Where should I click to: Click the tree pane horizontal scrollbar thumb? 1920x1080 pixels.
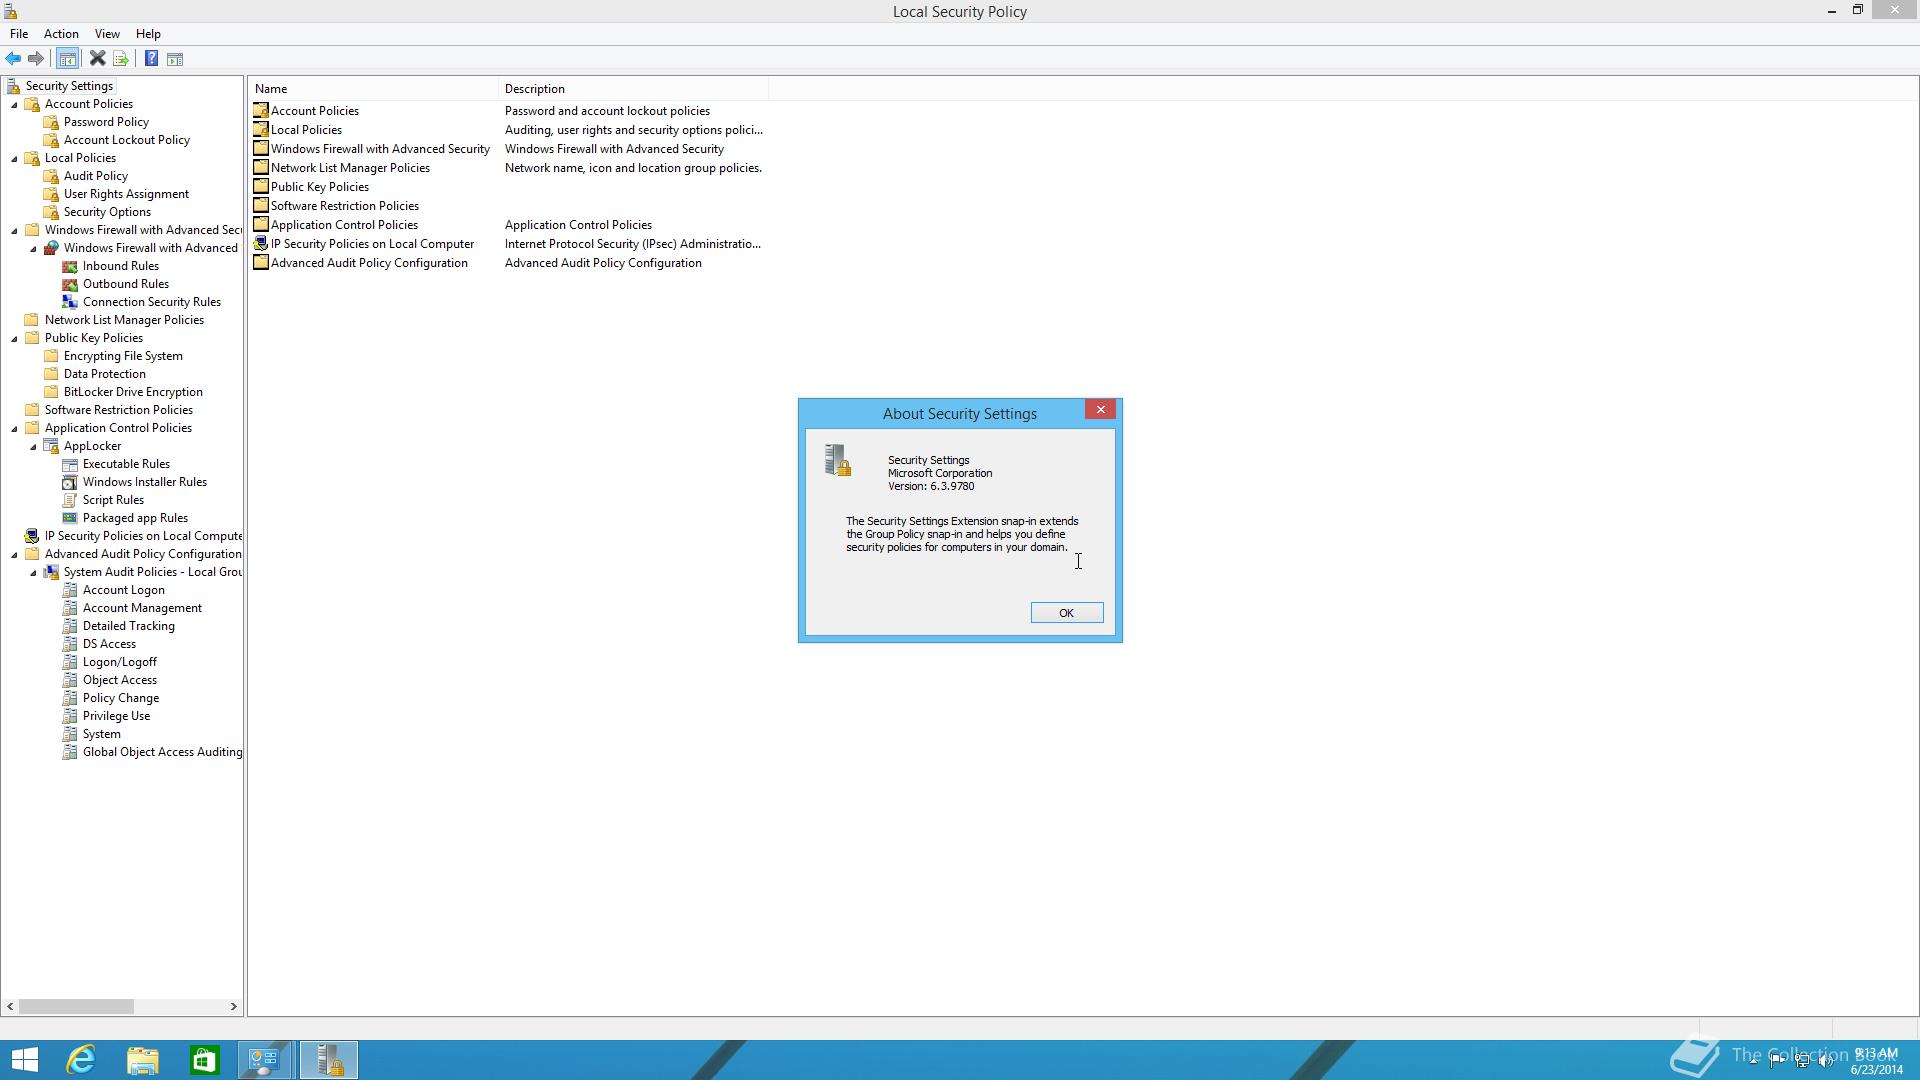coord(76,1006)
